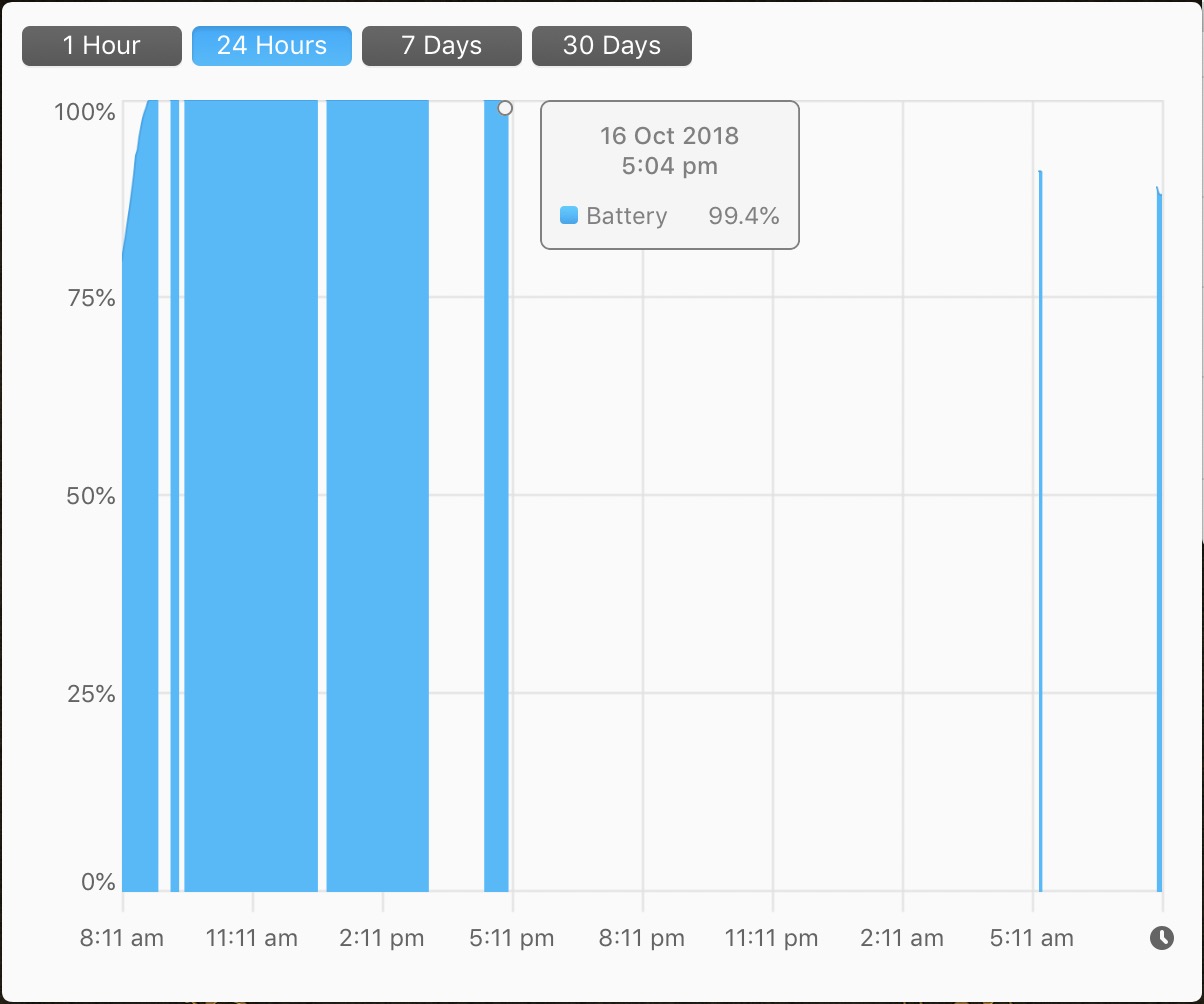Click the circular data point marker on graph
1204x1004 pixels.
[505, 108]
